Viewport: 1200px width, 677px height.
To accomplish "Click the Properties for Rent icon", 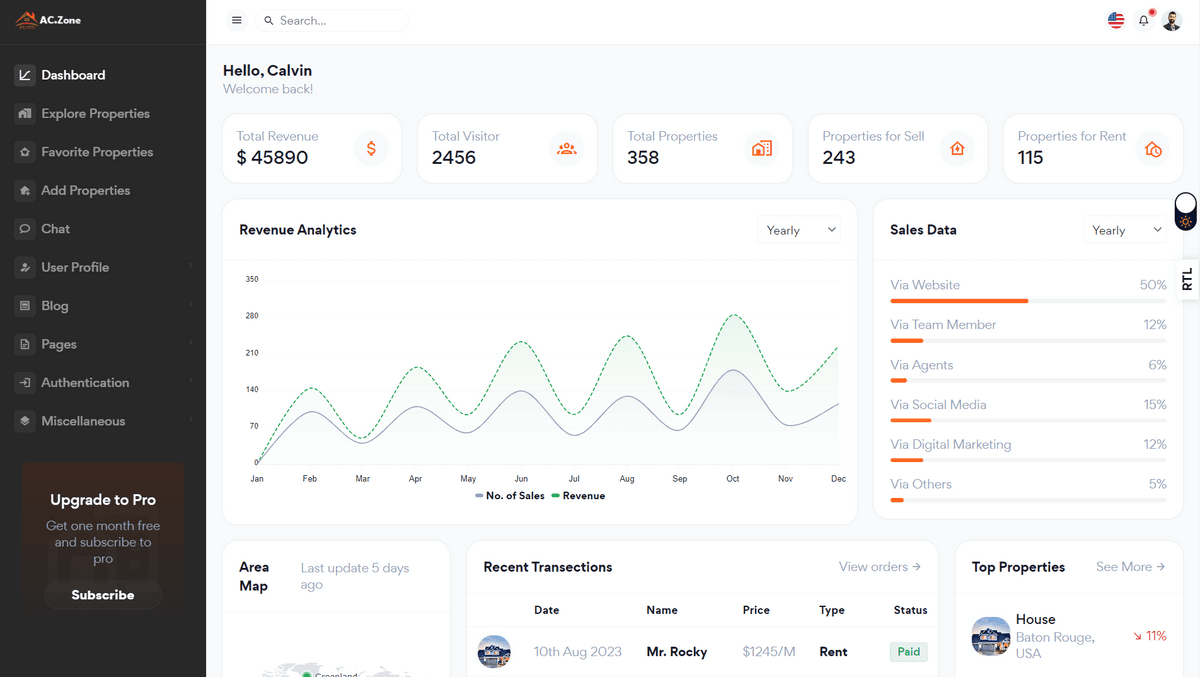I will click(1153, 149).
